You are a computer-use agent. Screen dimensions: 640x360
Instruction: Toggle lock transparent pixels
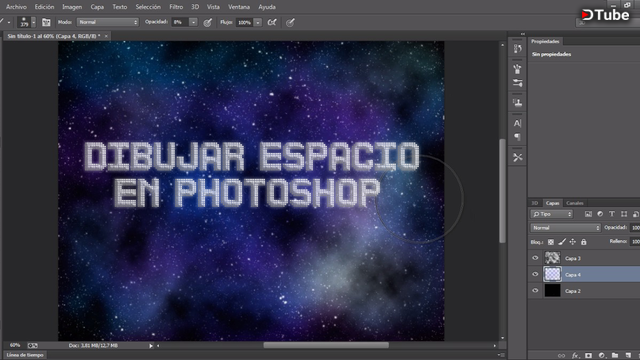551,242
